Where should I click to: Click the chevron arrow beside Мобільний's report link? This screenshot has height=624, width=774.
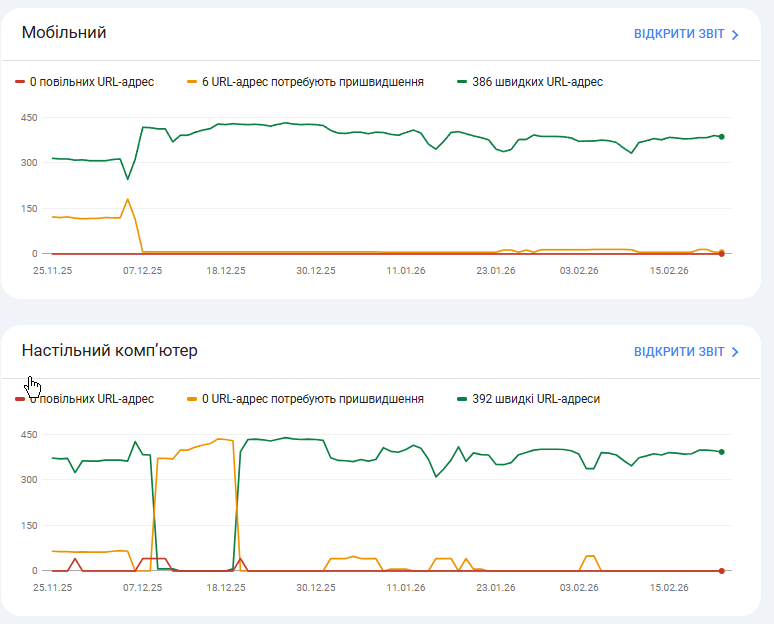pyautogui.click(x=735, y=35)
